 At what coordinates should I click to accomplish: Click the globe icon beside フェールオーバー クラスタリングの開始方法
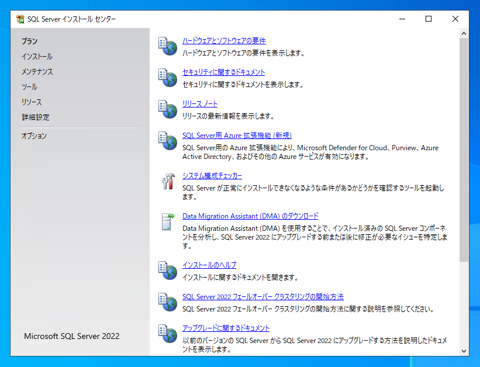(x=167, y=302)
